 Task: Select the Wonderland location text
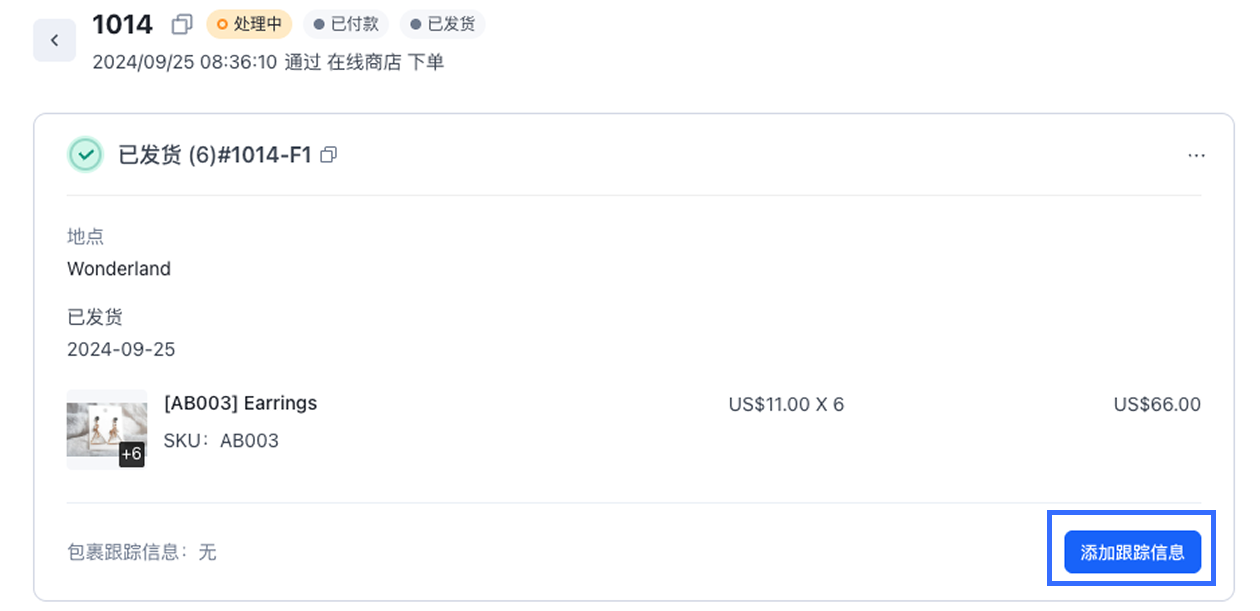(119, 269)
